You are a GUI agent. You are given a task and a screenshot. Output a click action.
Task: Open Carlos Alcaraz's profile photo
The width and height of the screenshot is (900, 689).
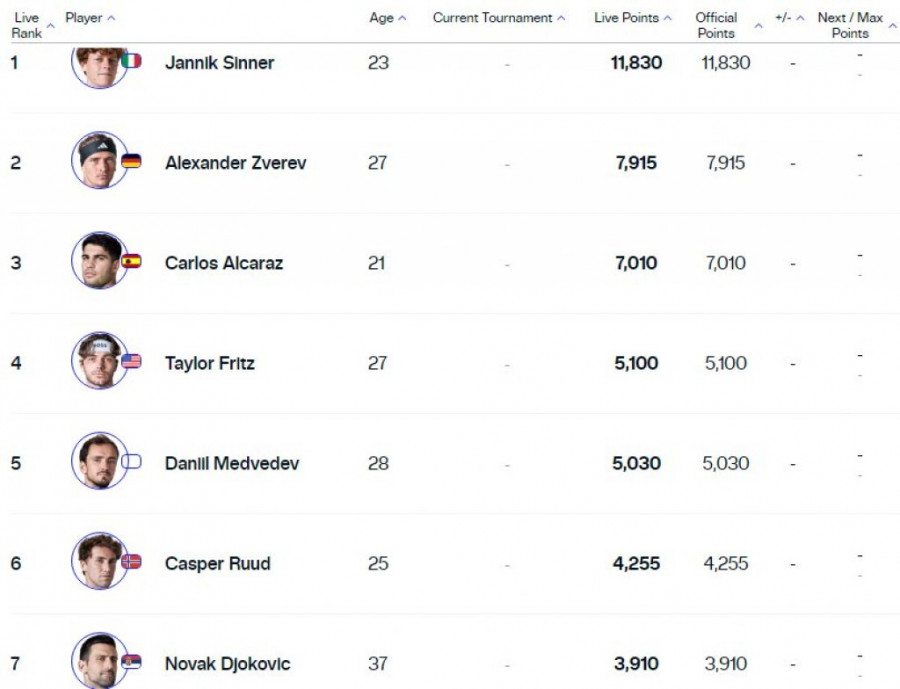[x=99, y=261]
